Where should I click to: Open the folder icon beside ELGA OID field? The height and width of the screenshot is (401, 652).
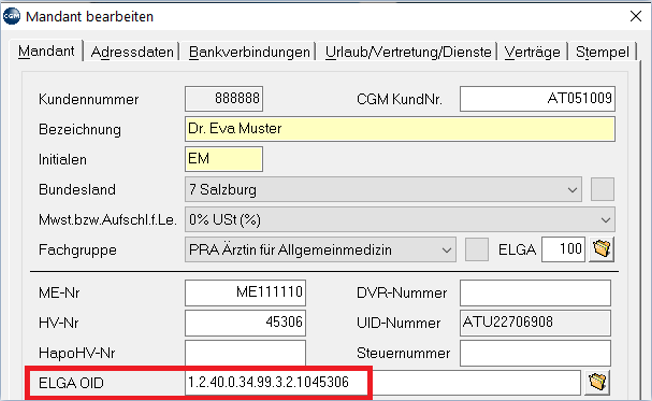tap(597, 382)
